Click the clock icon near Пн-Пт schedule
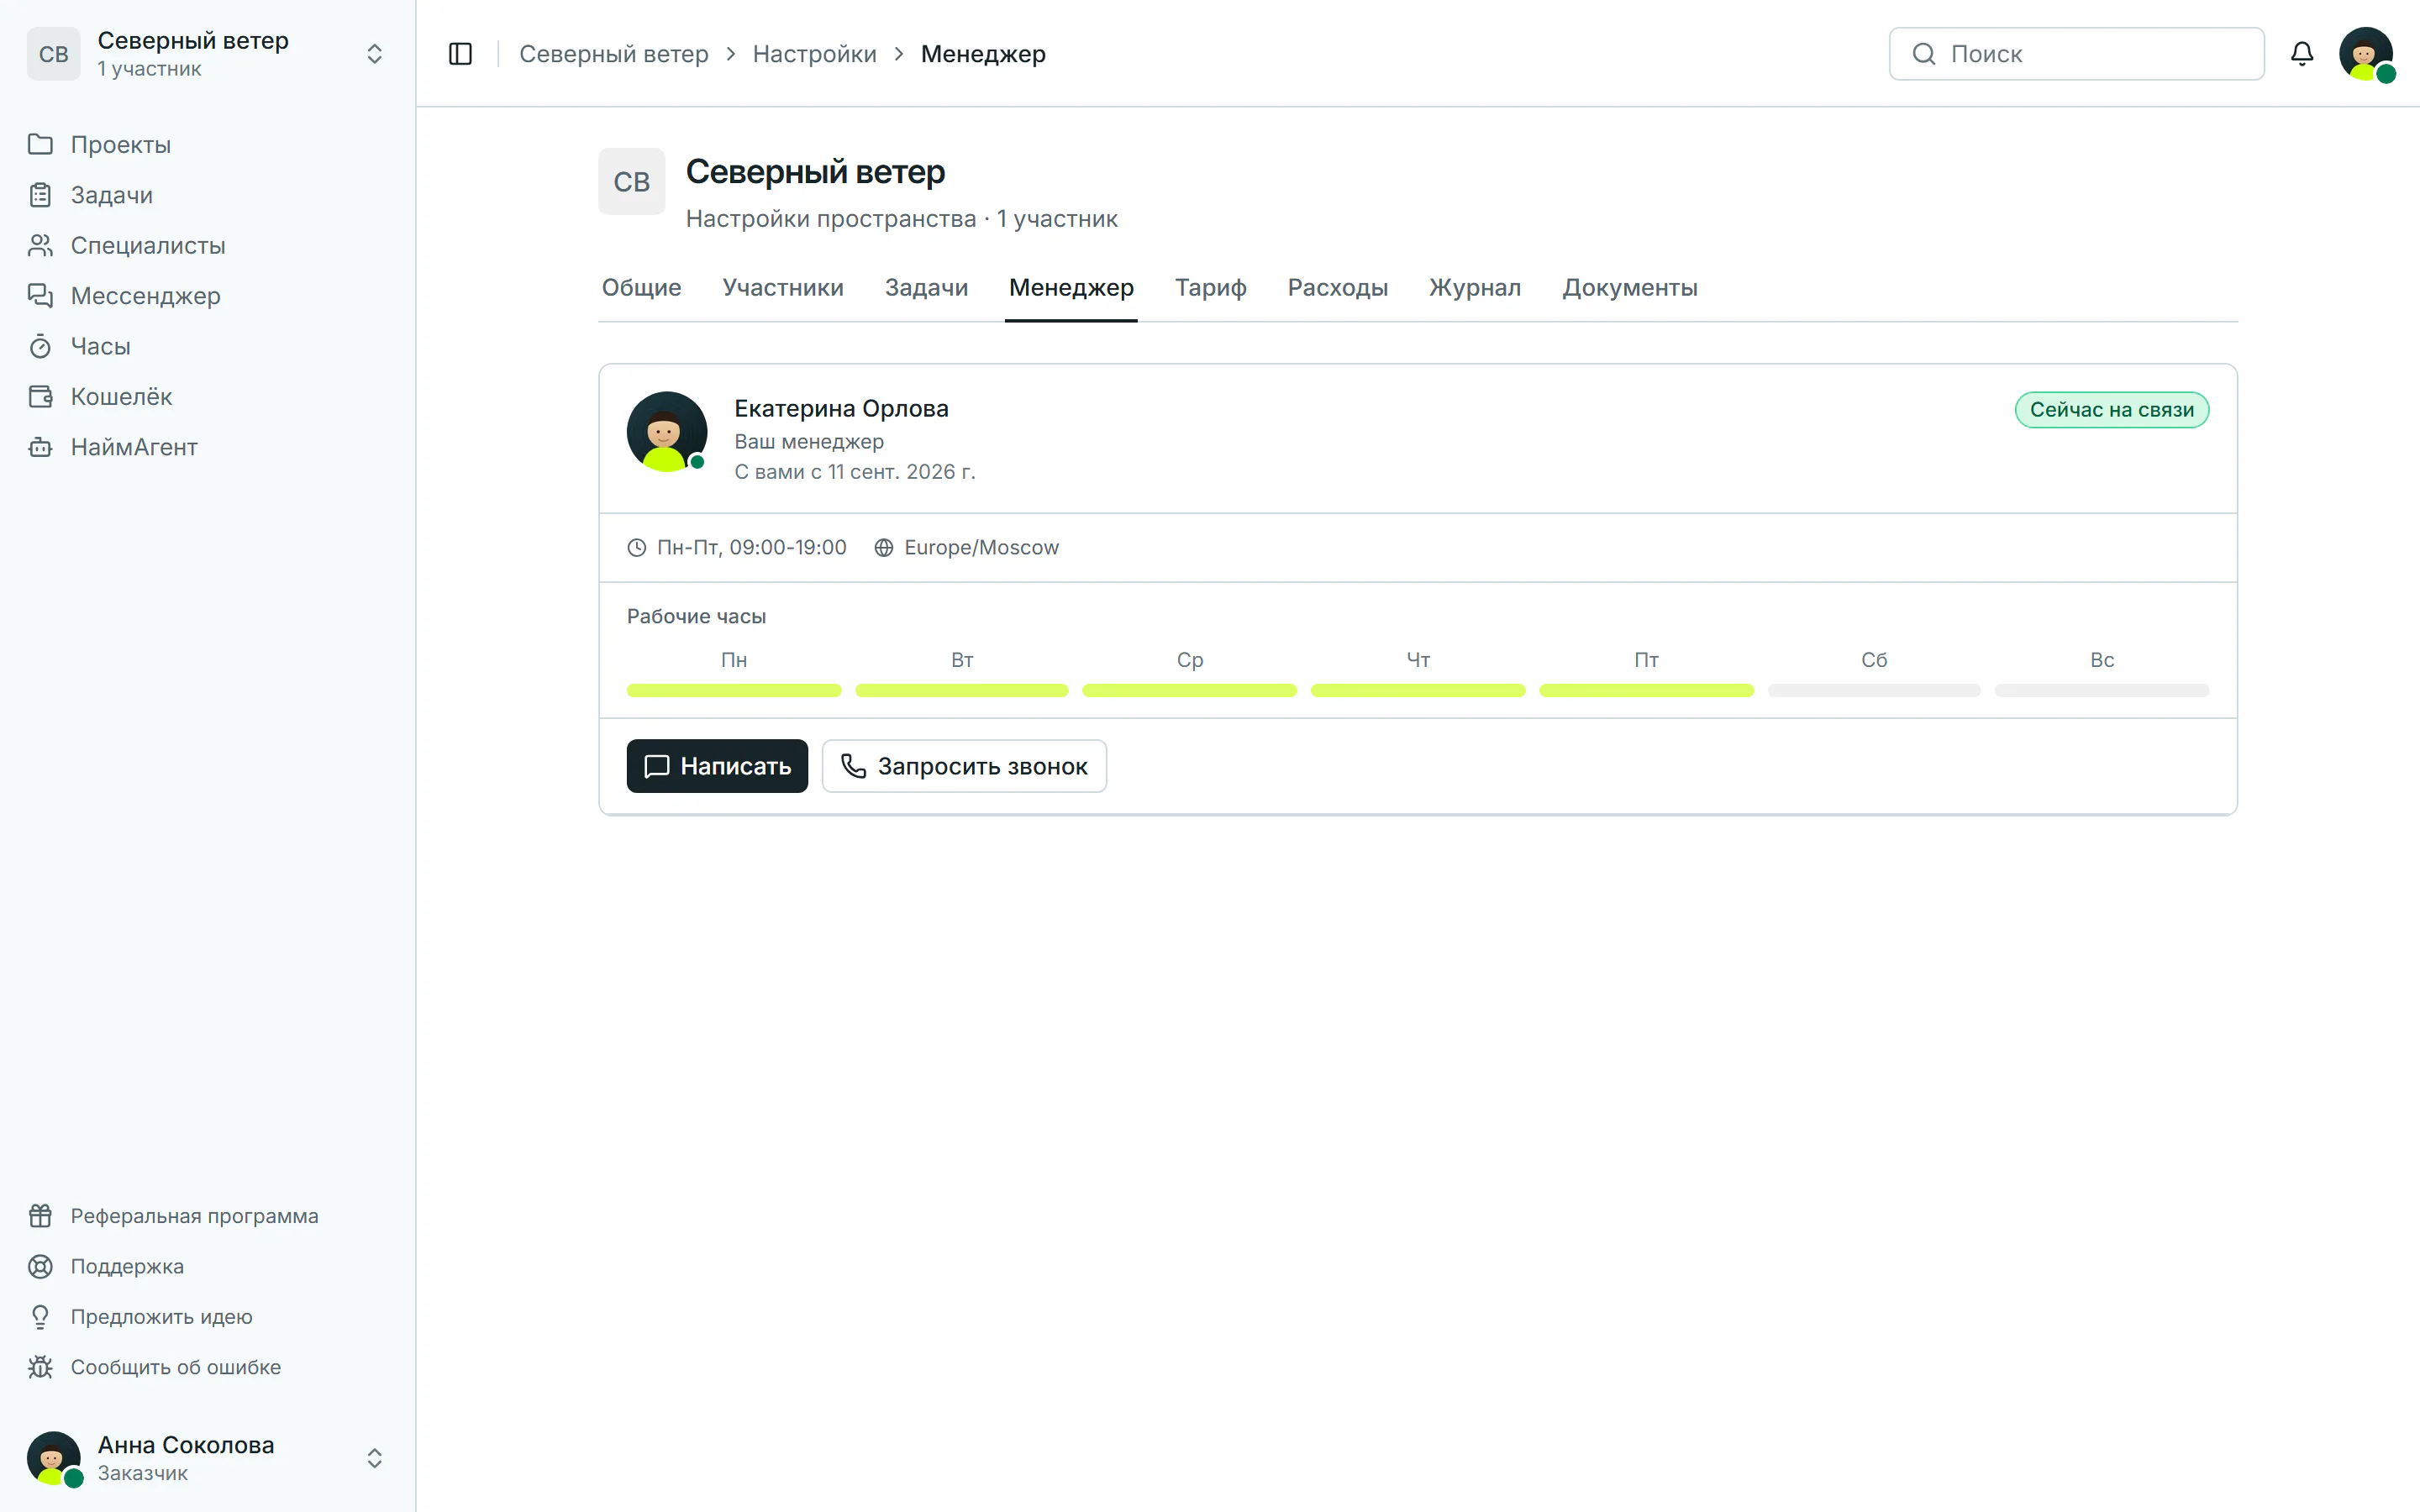2420x1512 pixels. (x=637, y=547)
